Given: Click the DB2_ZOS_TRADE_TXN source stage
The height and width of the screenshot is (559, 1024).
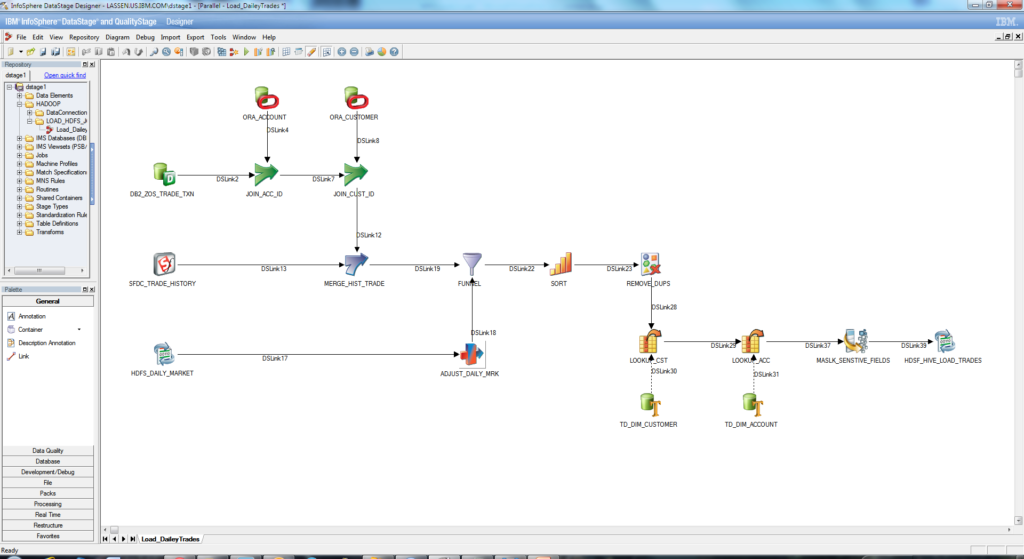Looking at the screenshot, I should pos(162,175).
